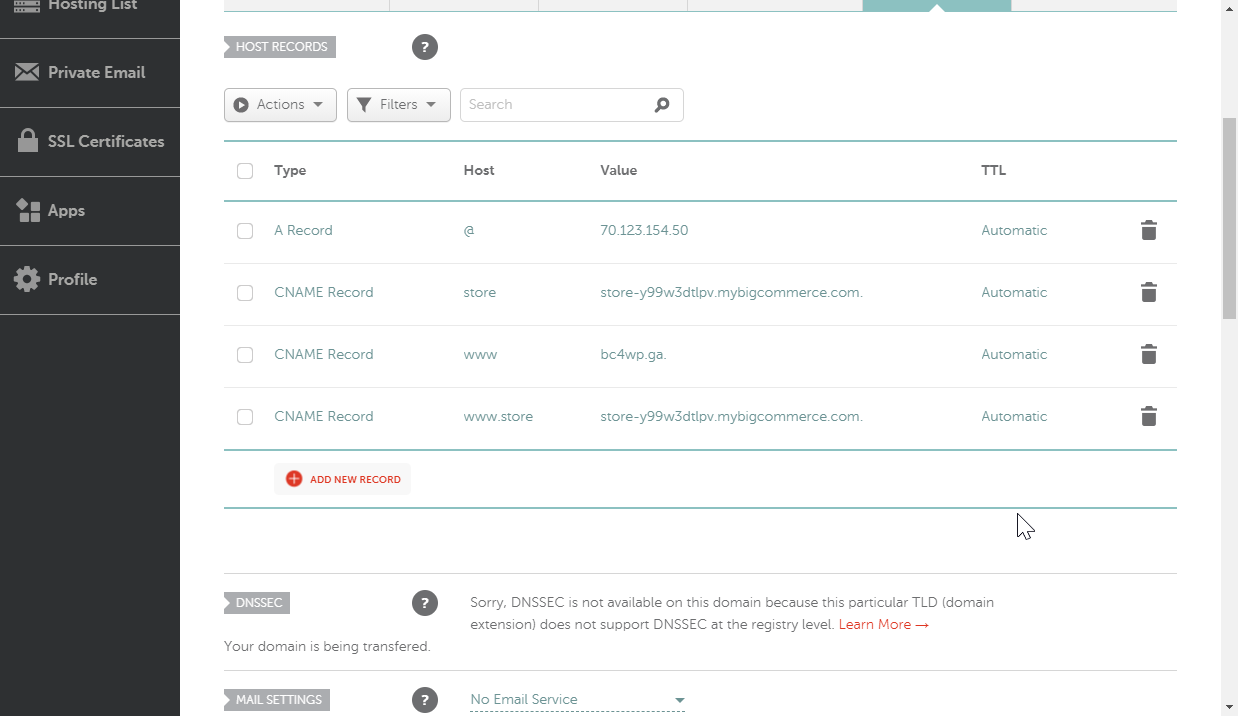Focus the host records Search field

(x=555, y=105)
